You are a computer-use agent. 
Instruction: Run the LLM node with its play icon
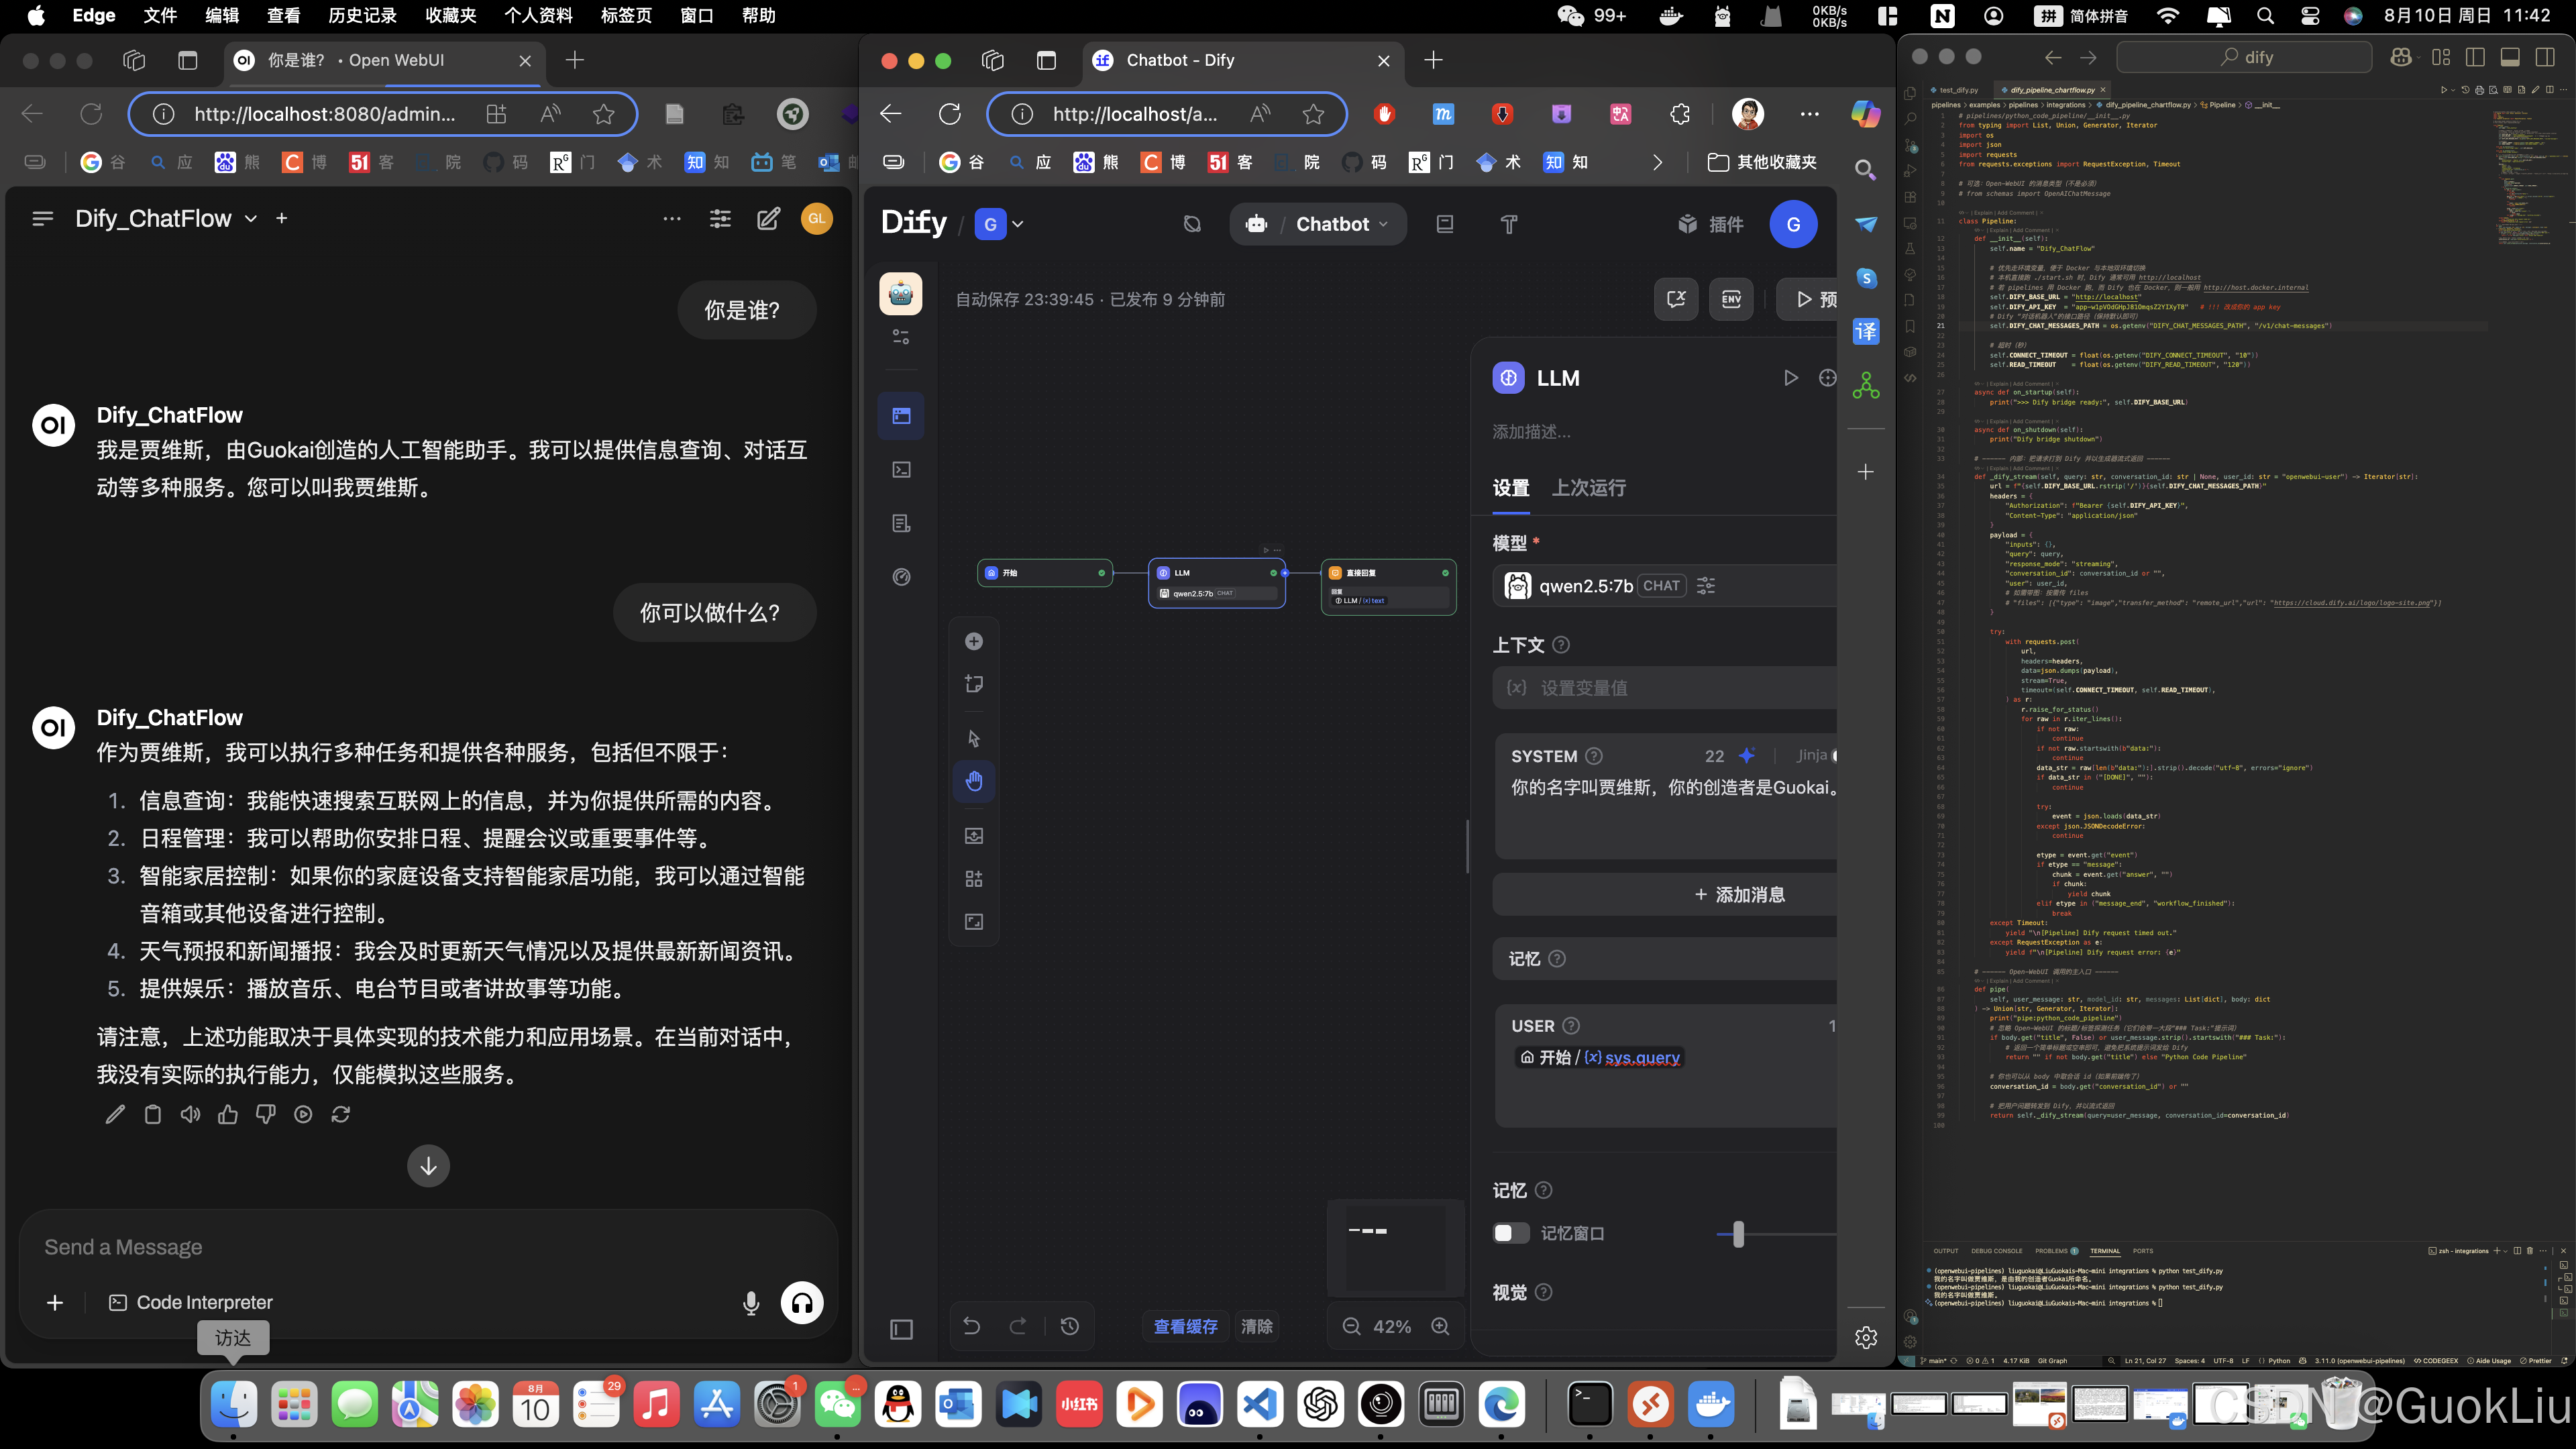tap(1790, 378)
